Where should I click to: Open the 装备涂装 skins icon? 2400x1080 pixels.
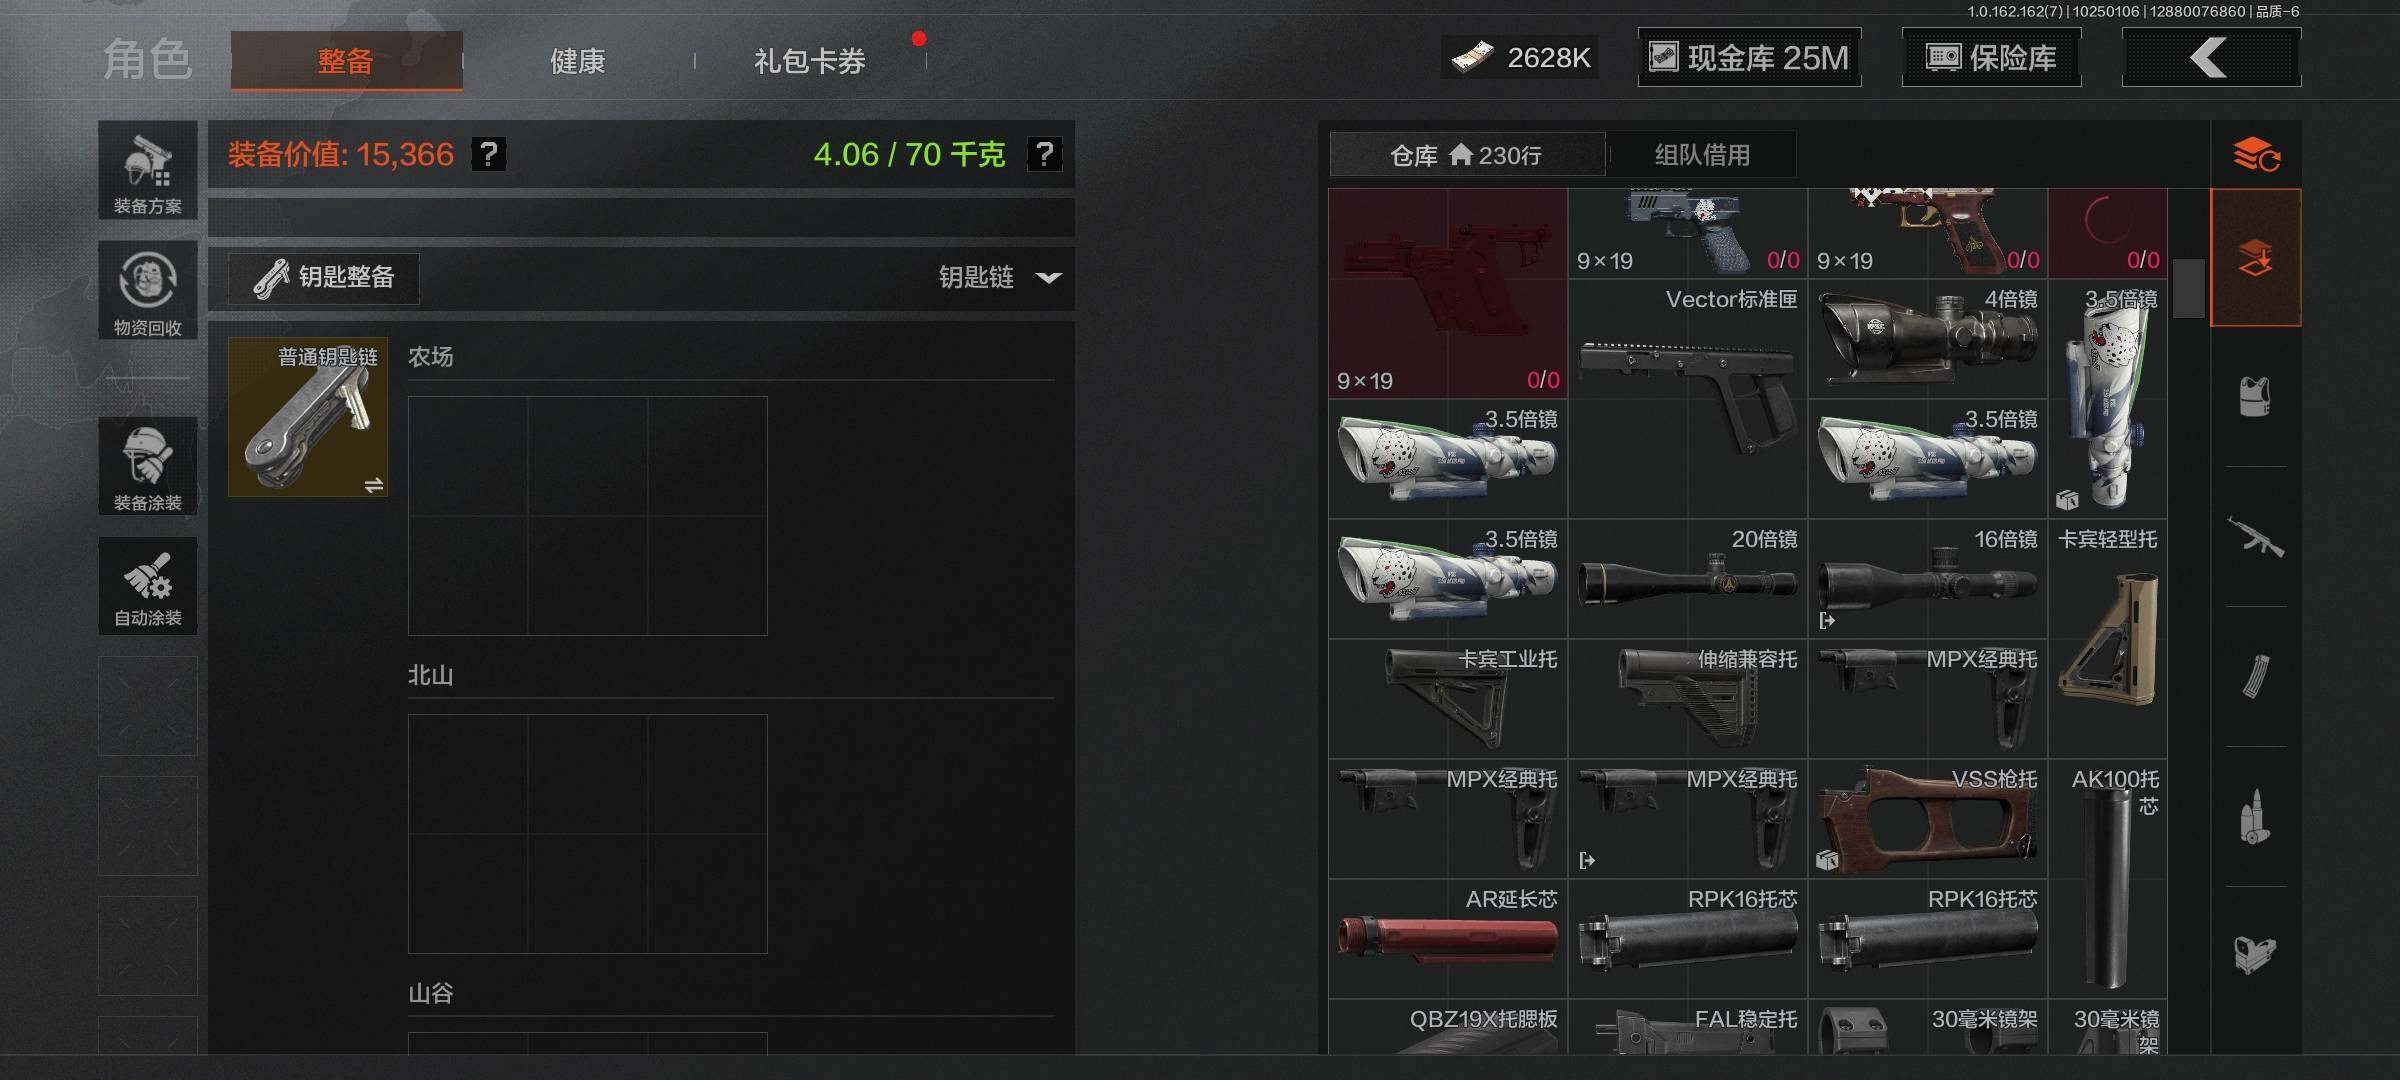148,466
